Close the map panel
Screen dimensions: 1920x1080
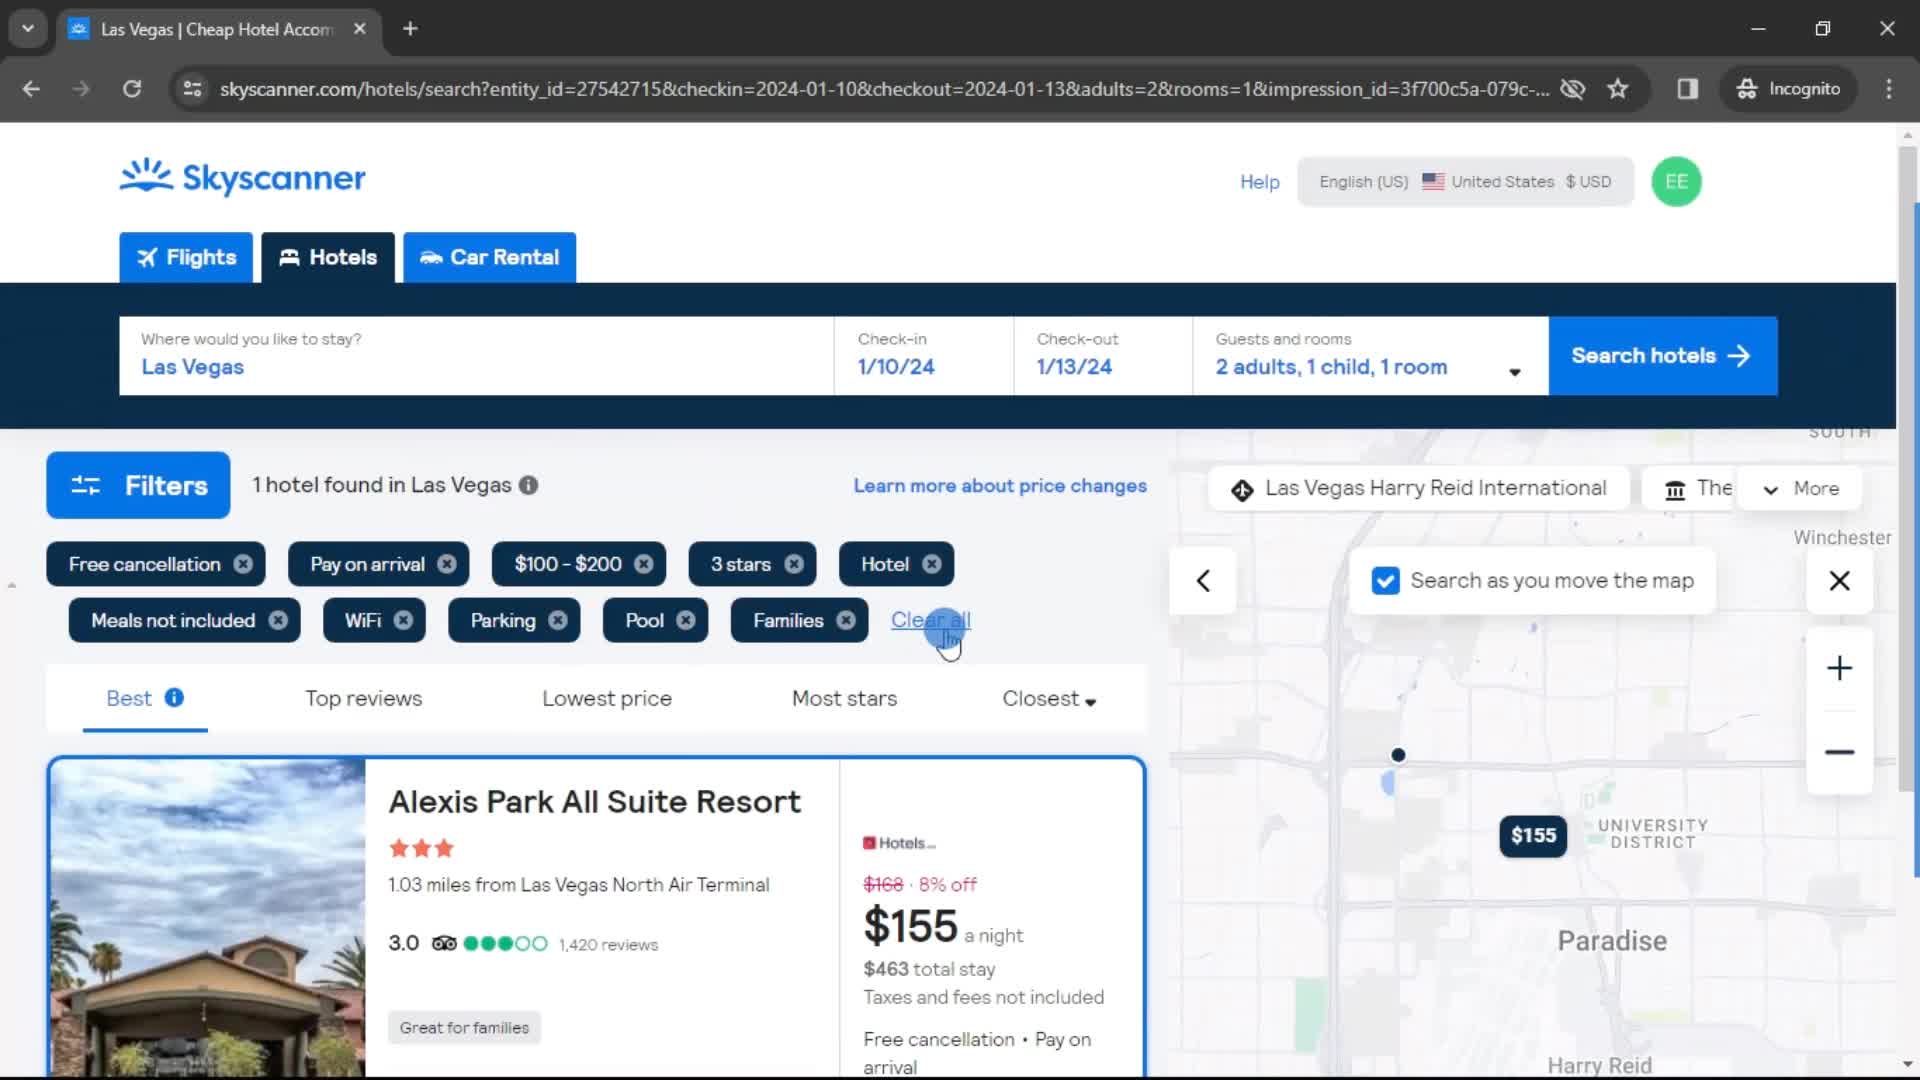(x=1839, y=581)
